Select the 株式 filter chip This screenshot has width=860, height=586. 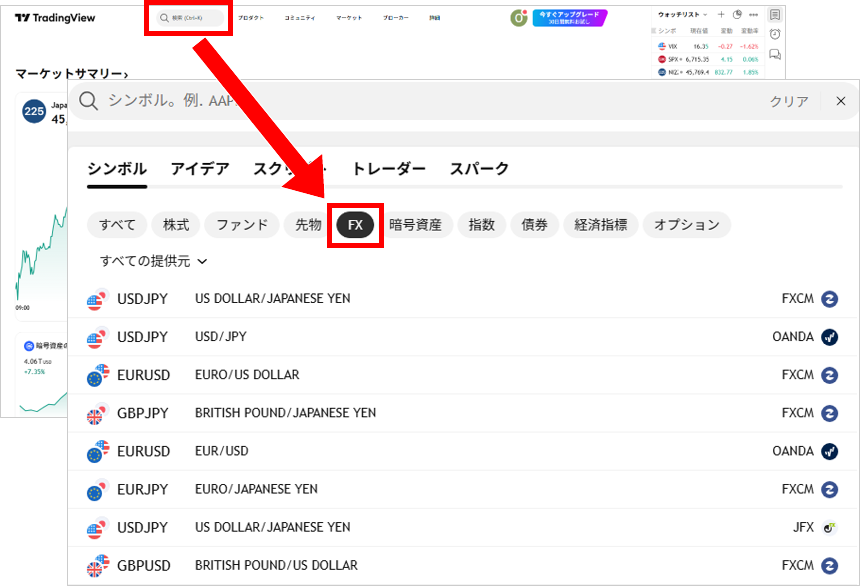click(176, 224)
